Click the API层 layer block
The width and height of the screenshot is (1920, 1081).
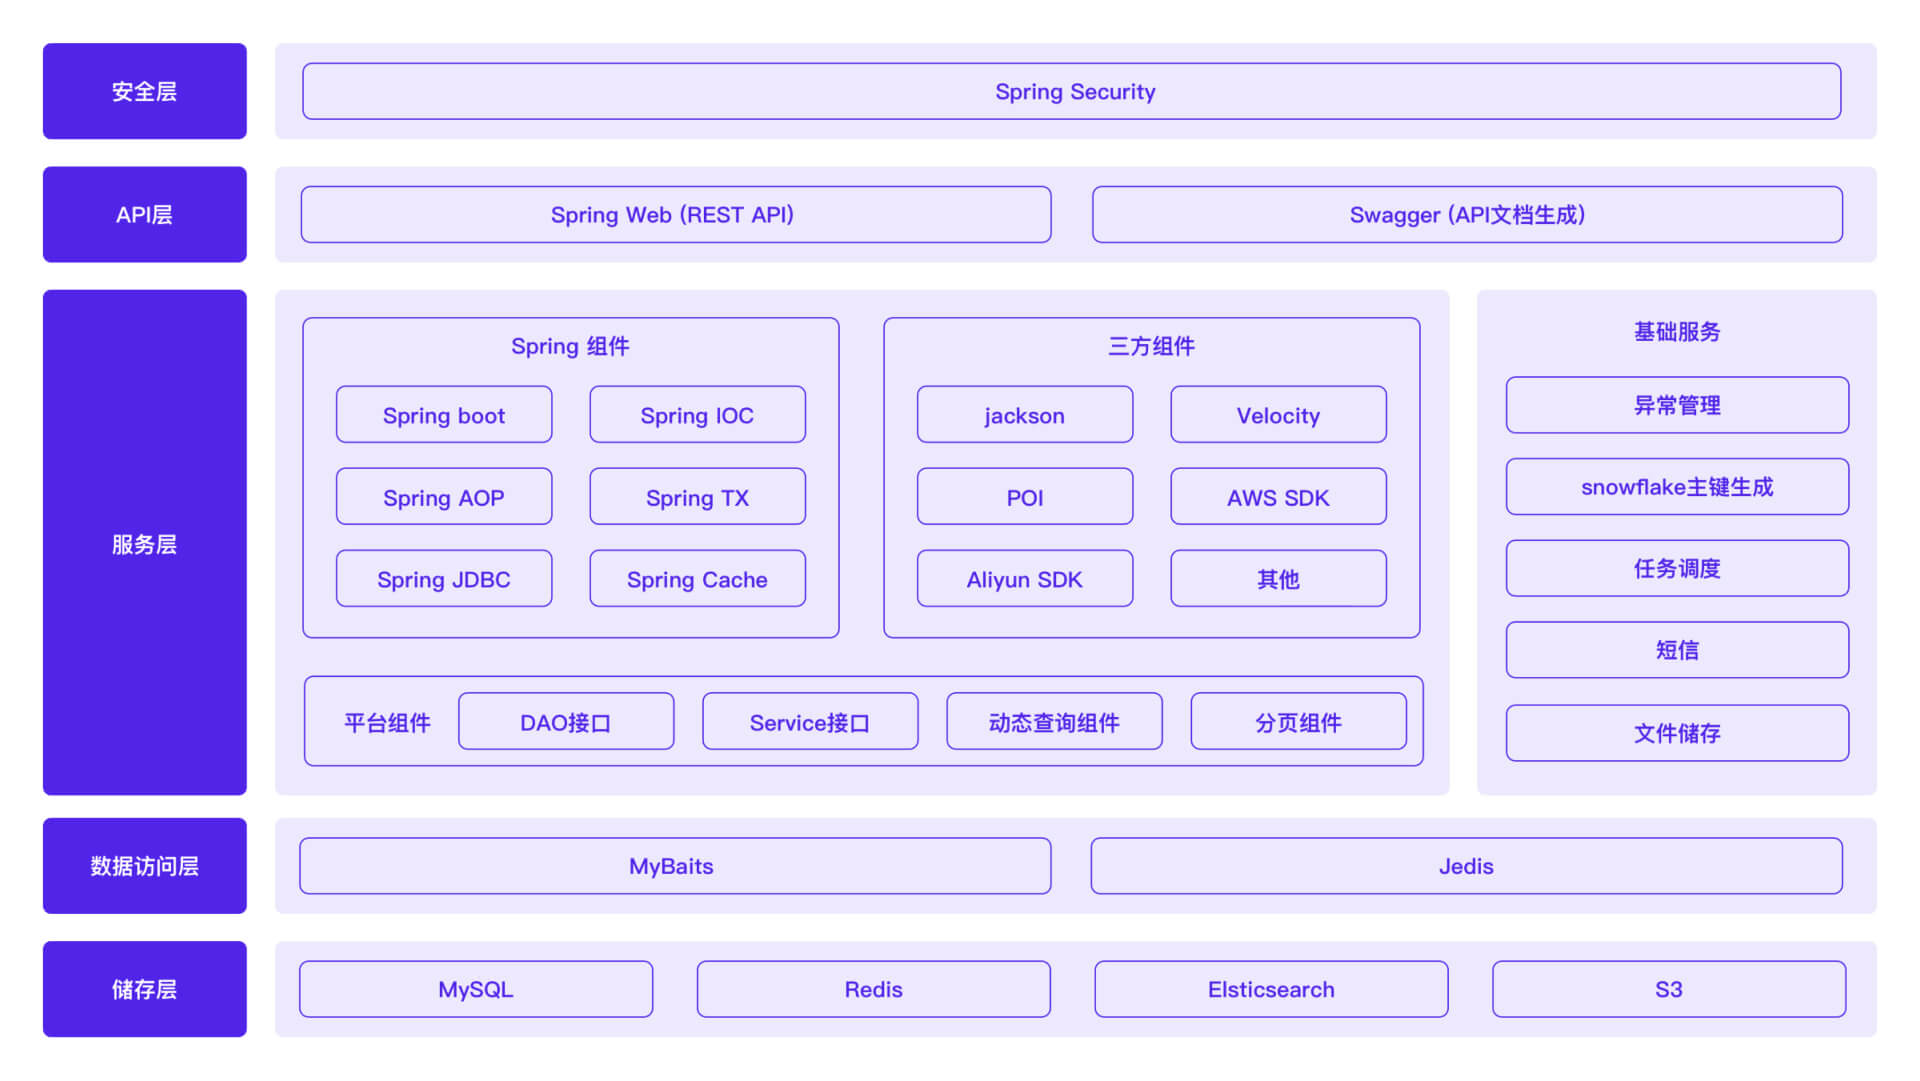click(144, 214)
